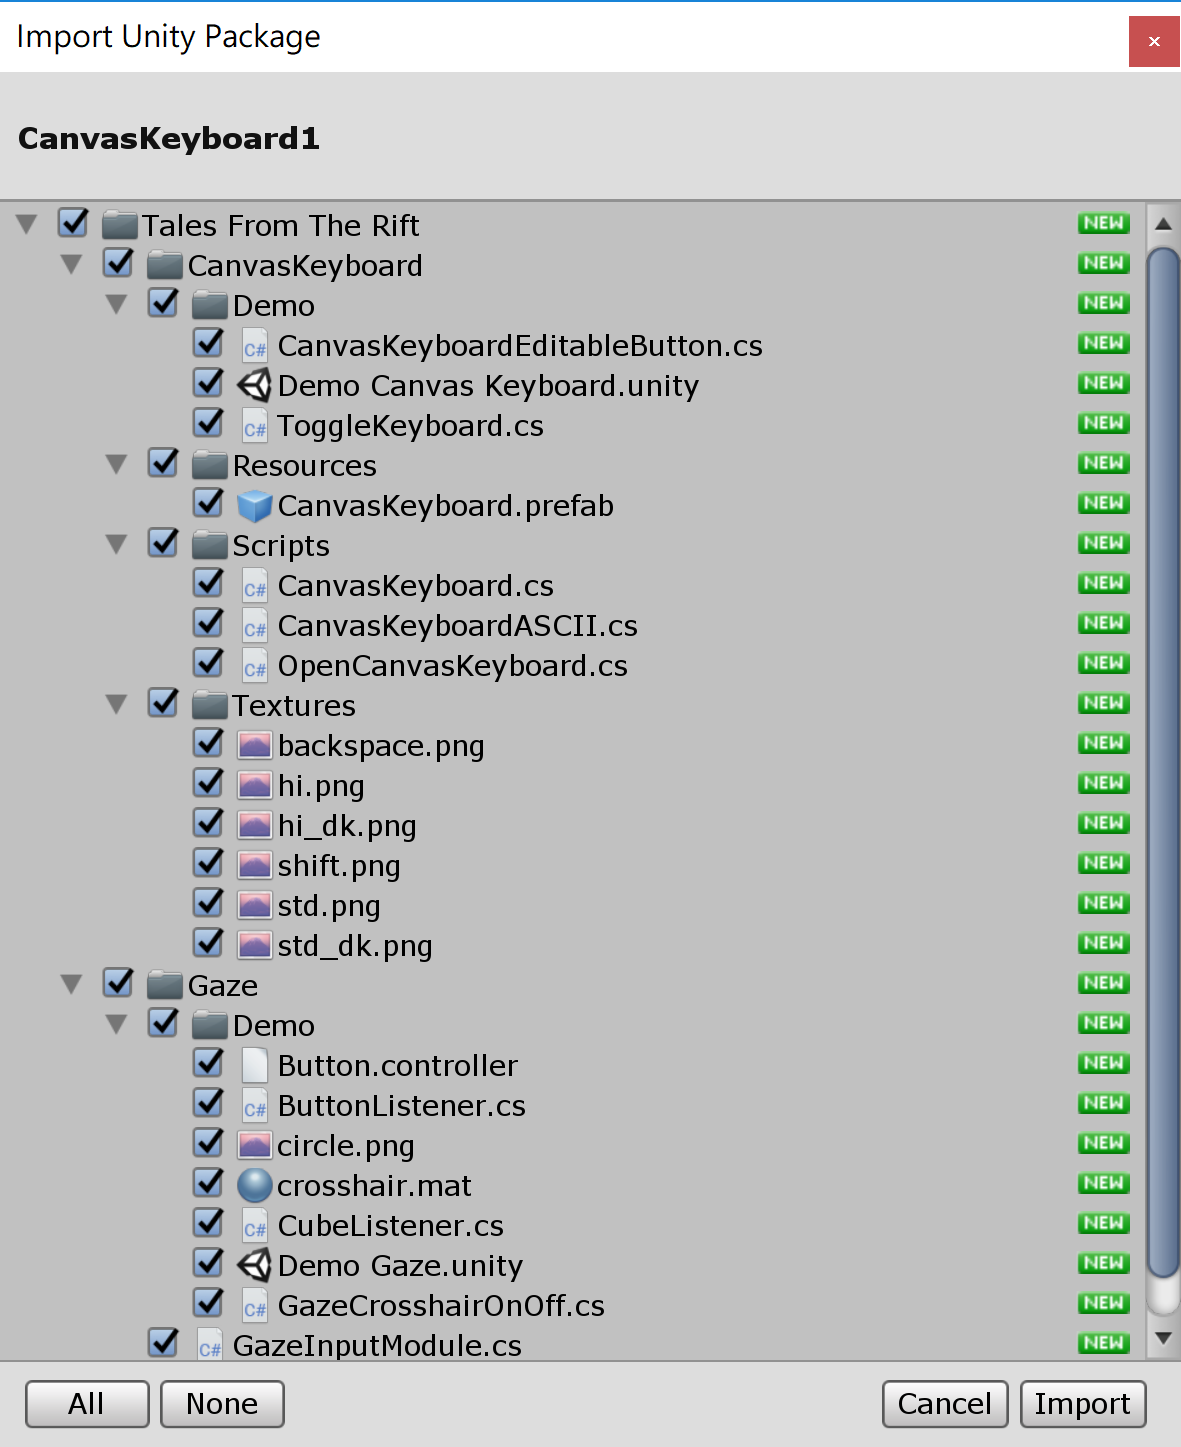Click the scrollbar down arrow
The width and height of the screenshot is (1181, 1447).
click(x=1163, y=1337)
